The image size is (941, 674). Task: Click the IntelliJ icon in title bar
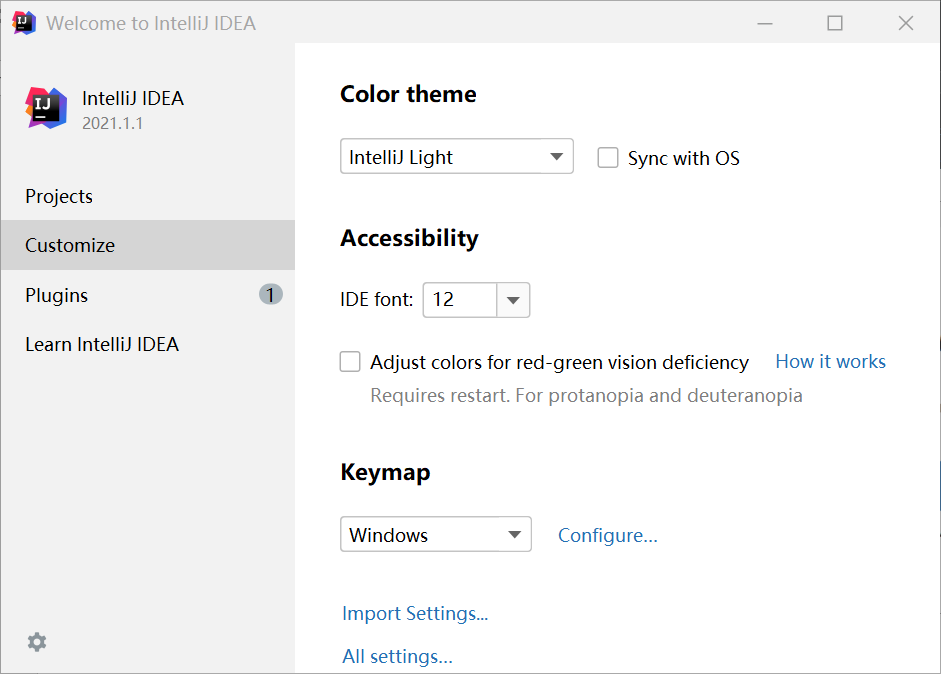coord(24,23)
